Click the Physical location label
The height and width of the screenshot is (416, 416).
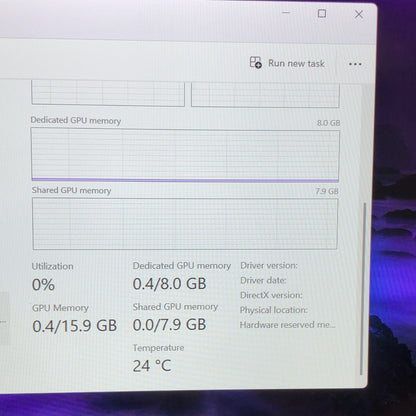[x=274, y=310]
